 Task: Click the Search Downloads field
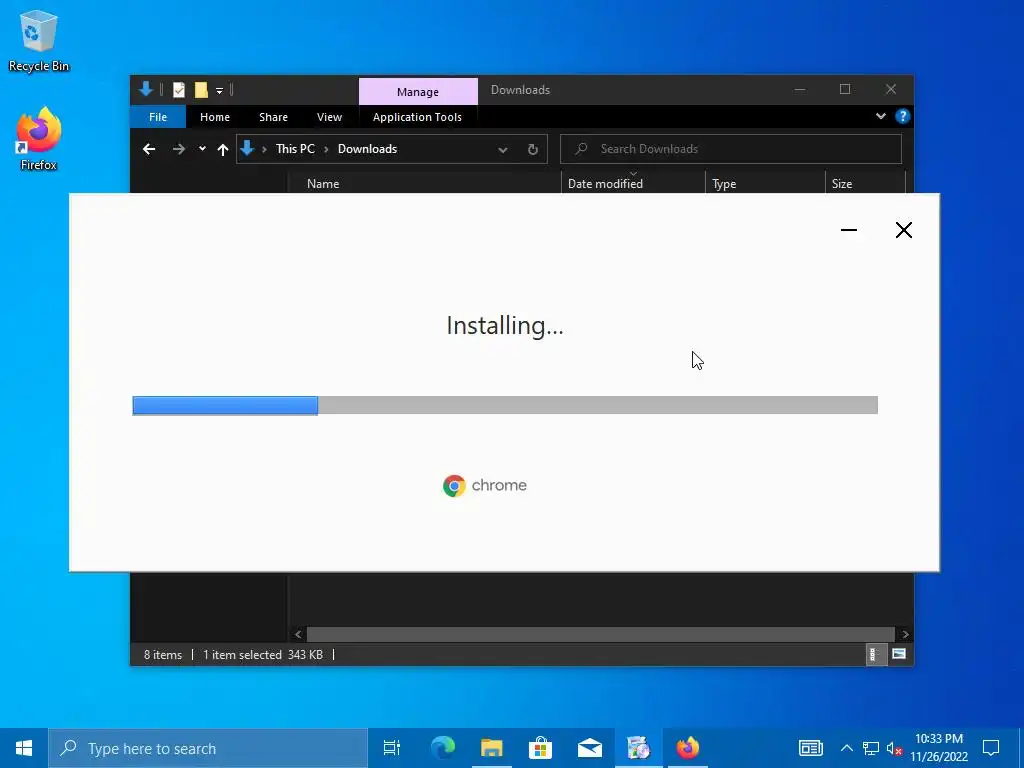(731, 149)
